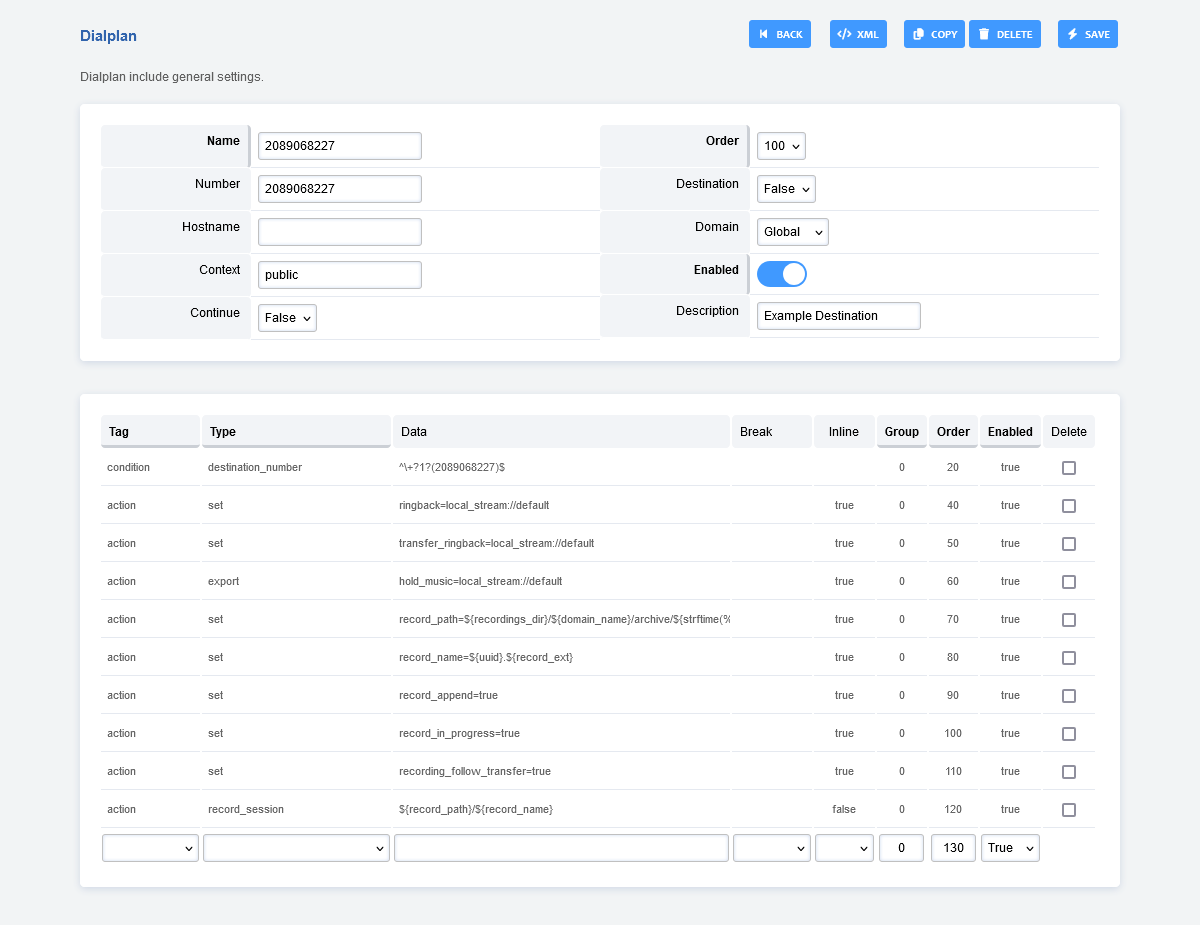Toggle the Enabled switch off
This screenshot has width=1200, height=925.
click(781, 274)
